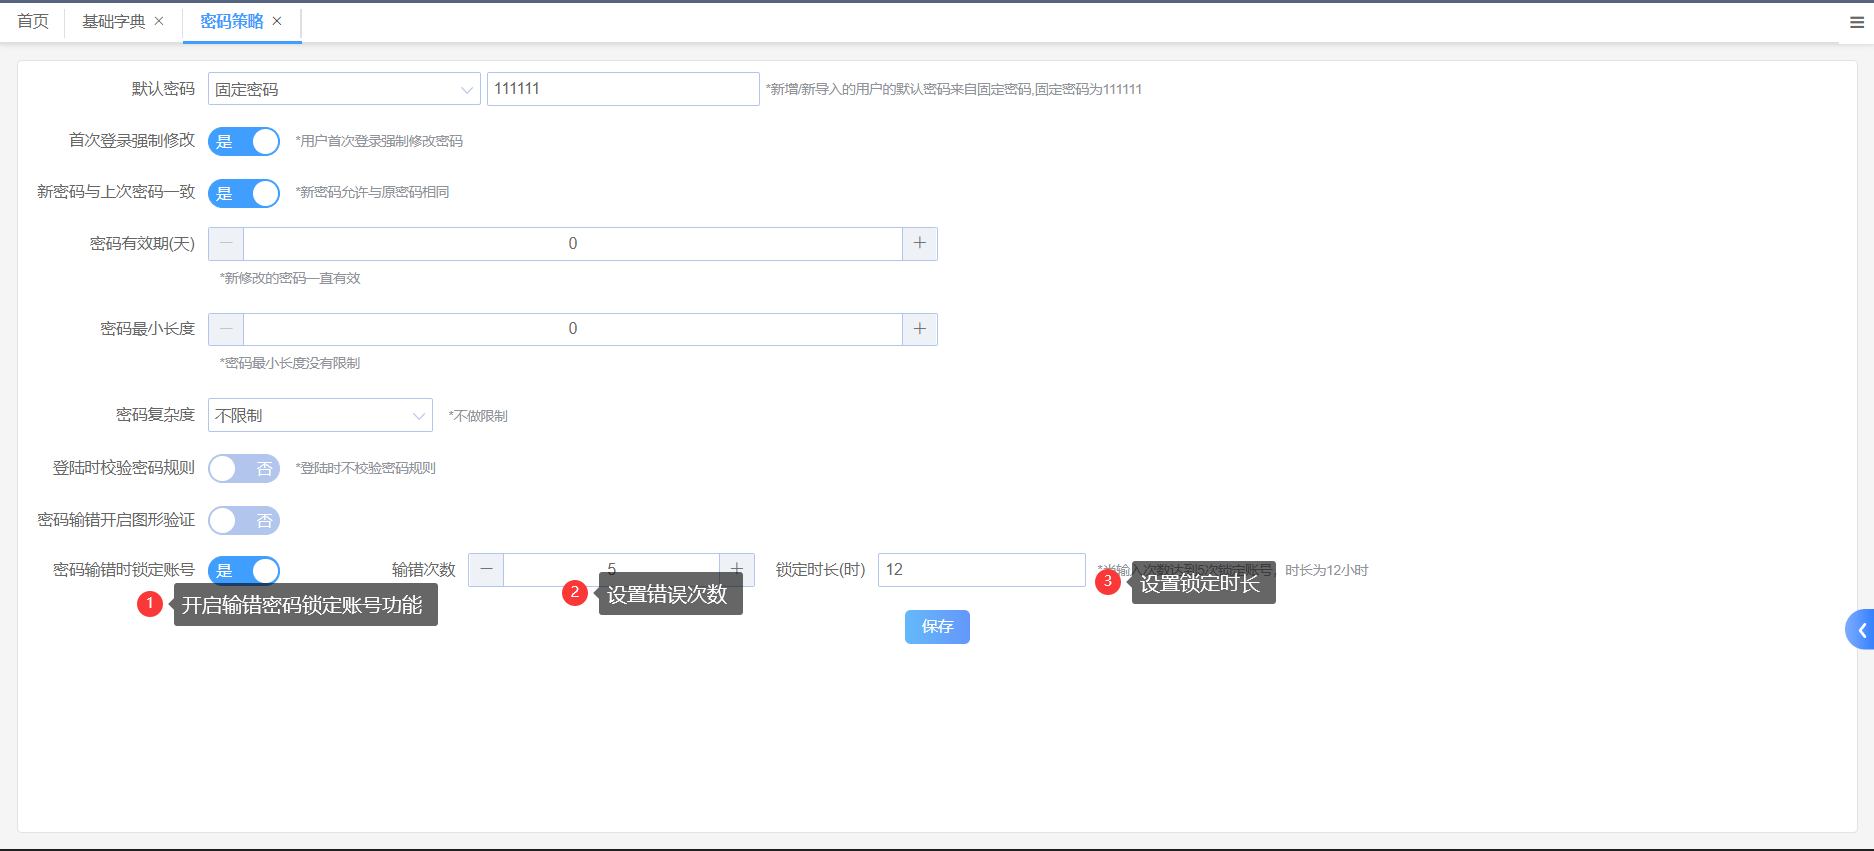Toggle 首次登录强制修改 switch

[x=244, y=142]
